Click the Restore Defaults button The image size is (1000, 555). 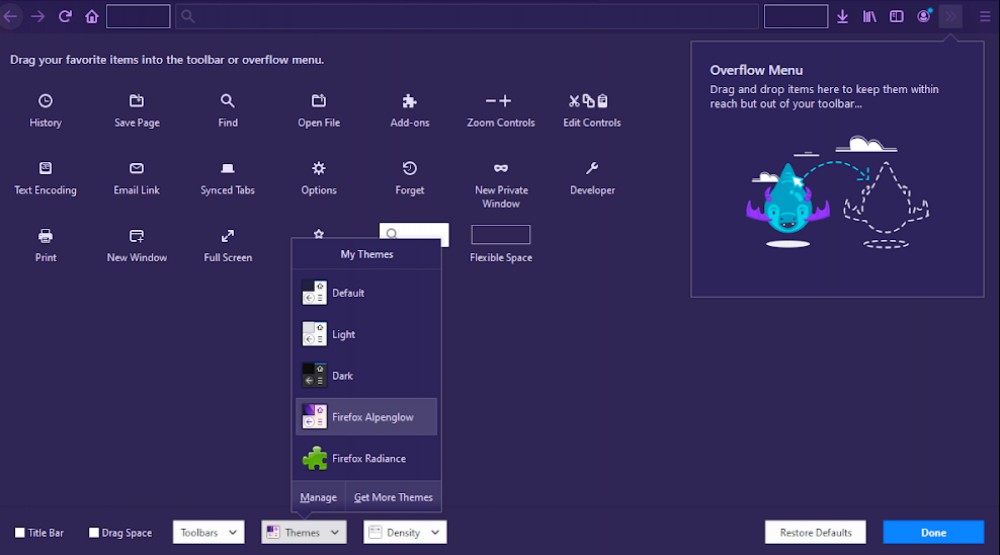[816, 532]
